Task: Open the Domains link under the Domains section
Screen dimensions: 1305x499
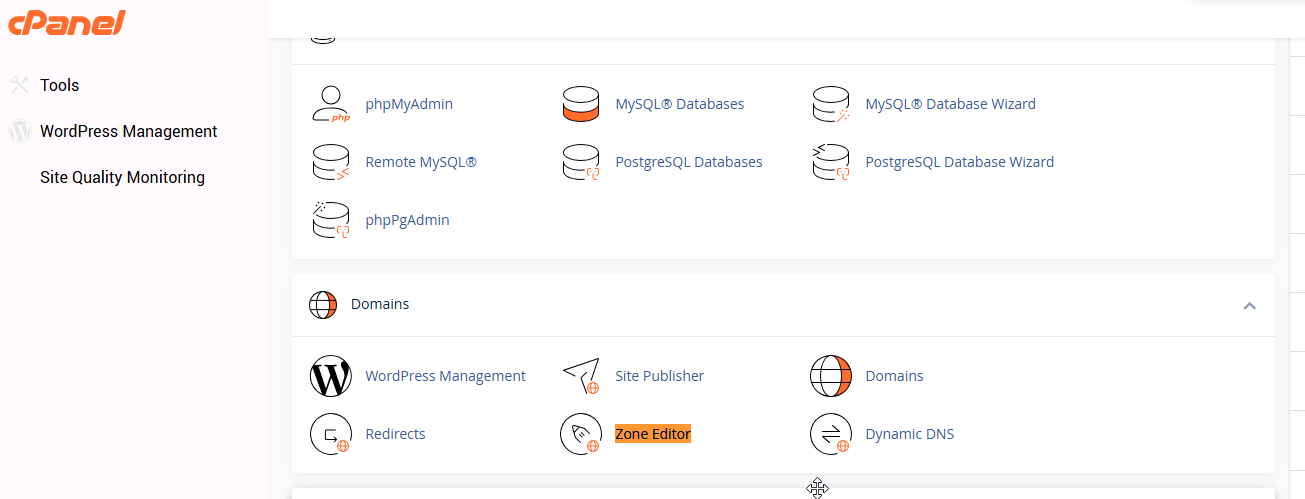Action: 894,376
